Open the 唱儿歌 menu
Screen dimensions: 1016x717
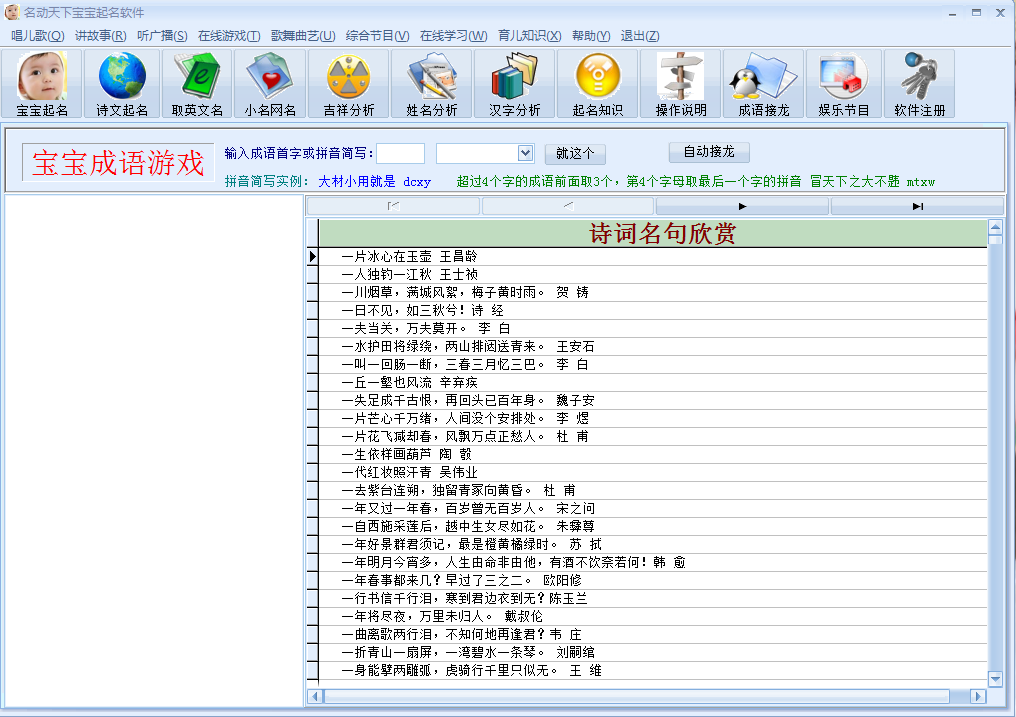click(x=37, y=36)
